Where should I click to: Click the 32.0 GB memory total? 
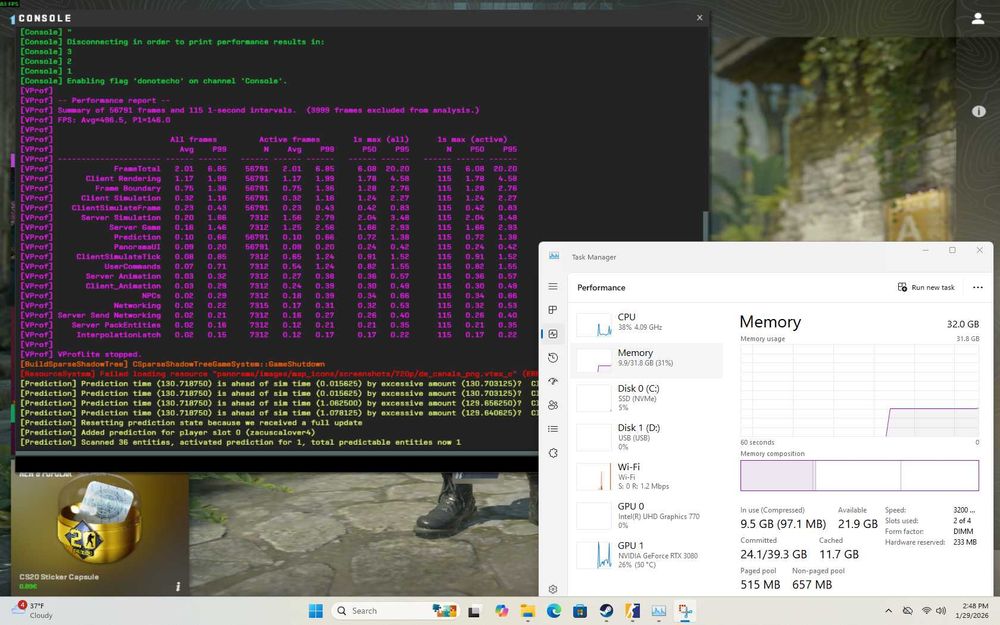pyautogui.click(x=962, y=324)
